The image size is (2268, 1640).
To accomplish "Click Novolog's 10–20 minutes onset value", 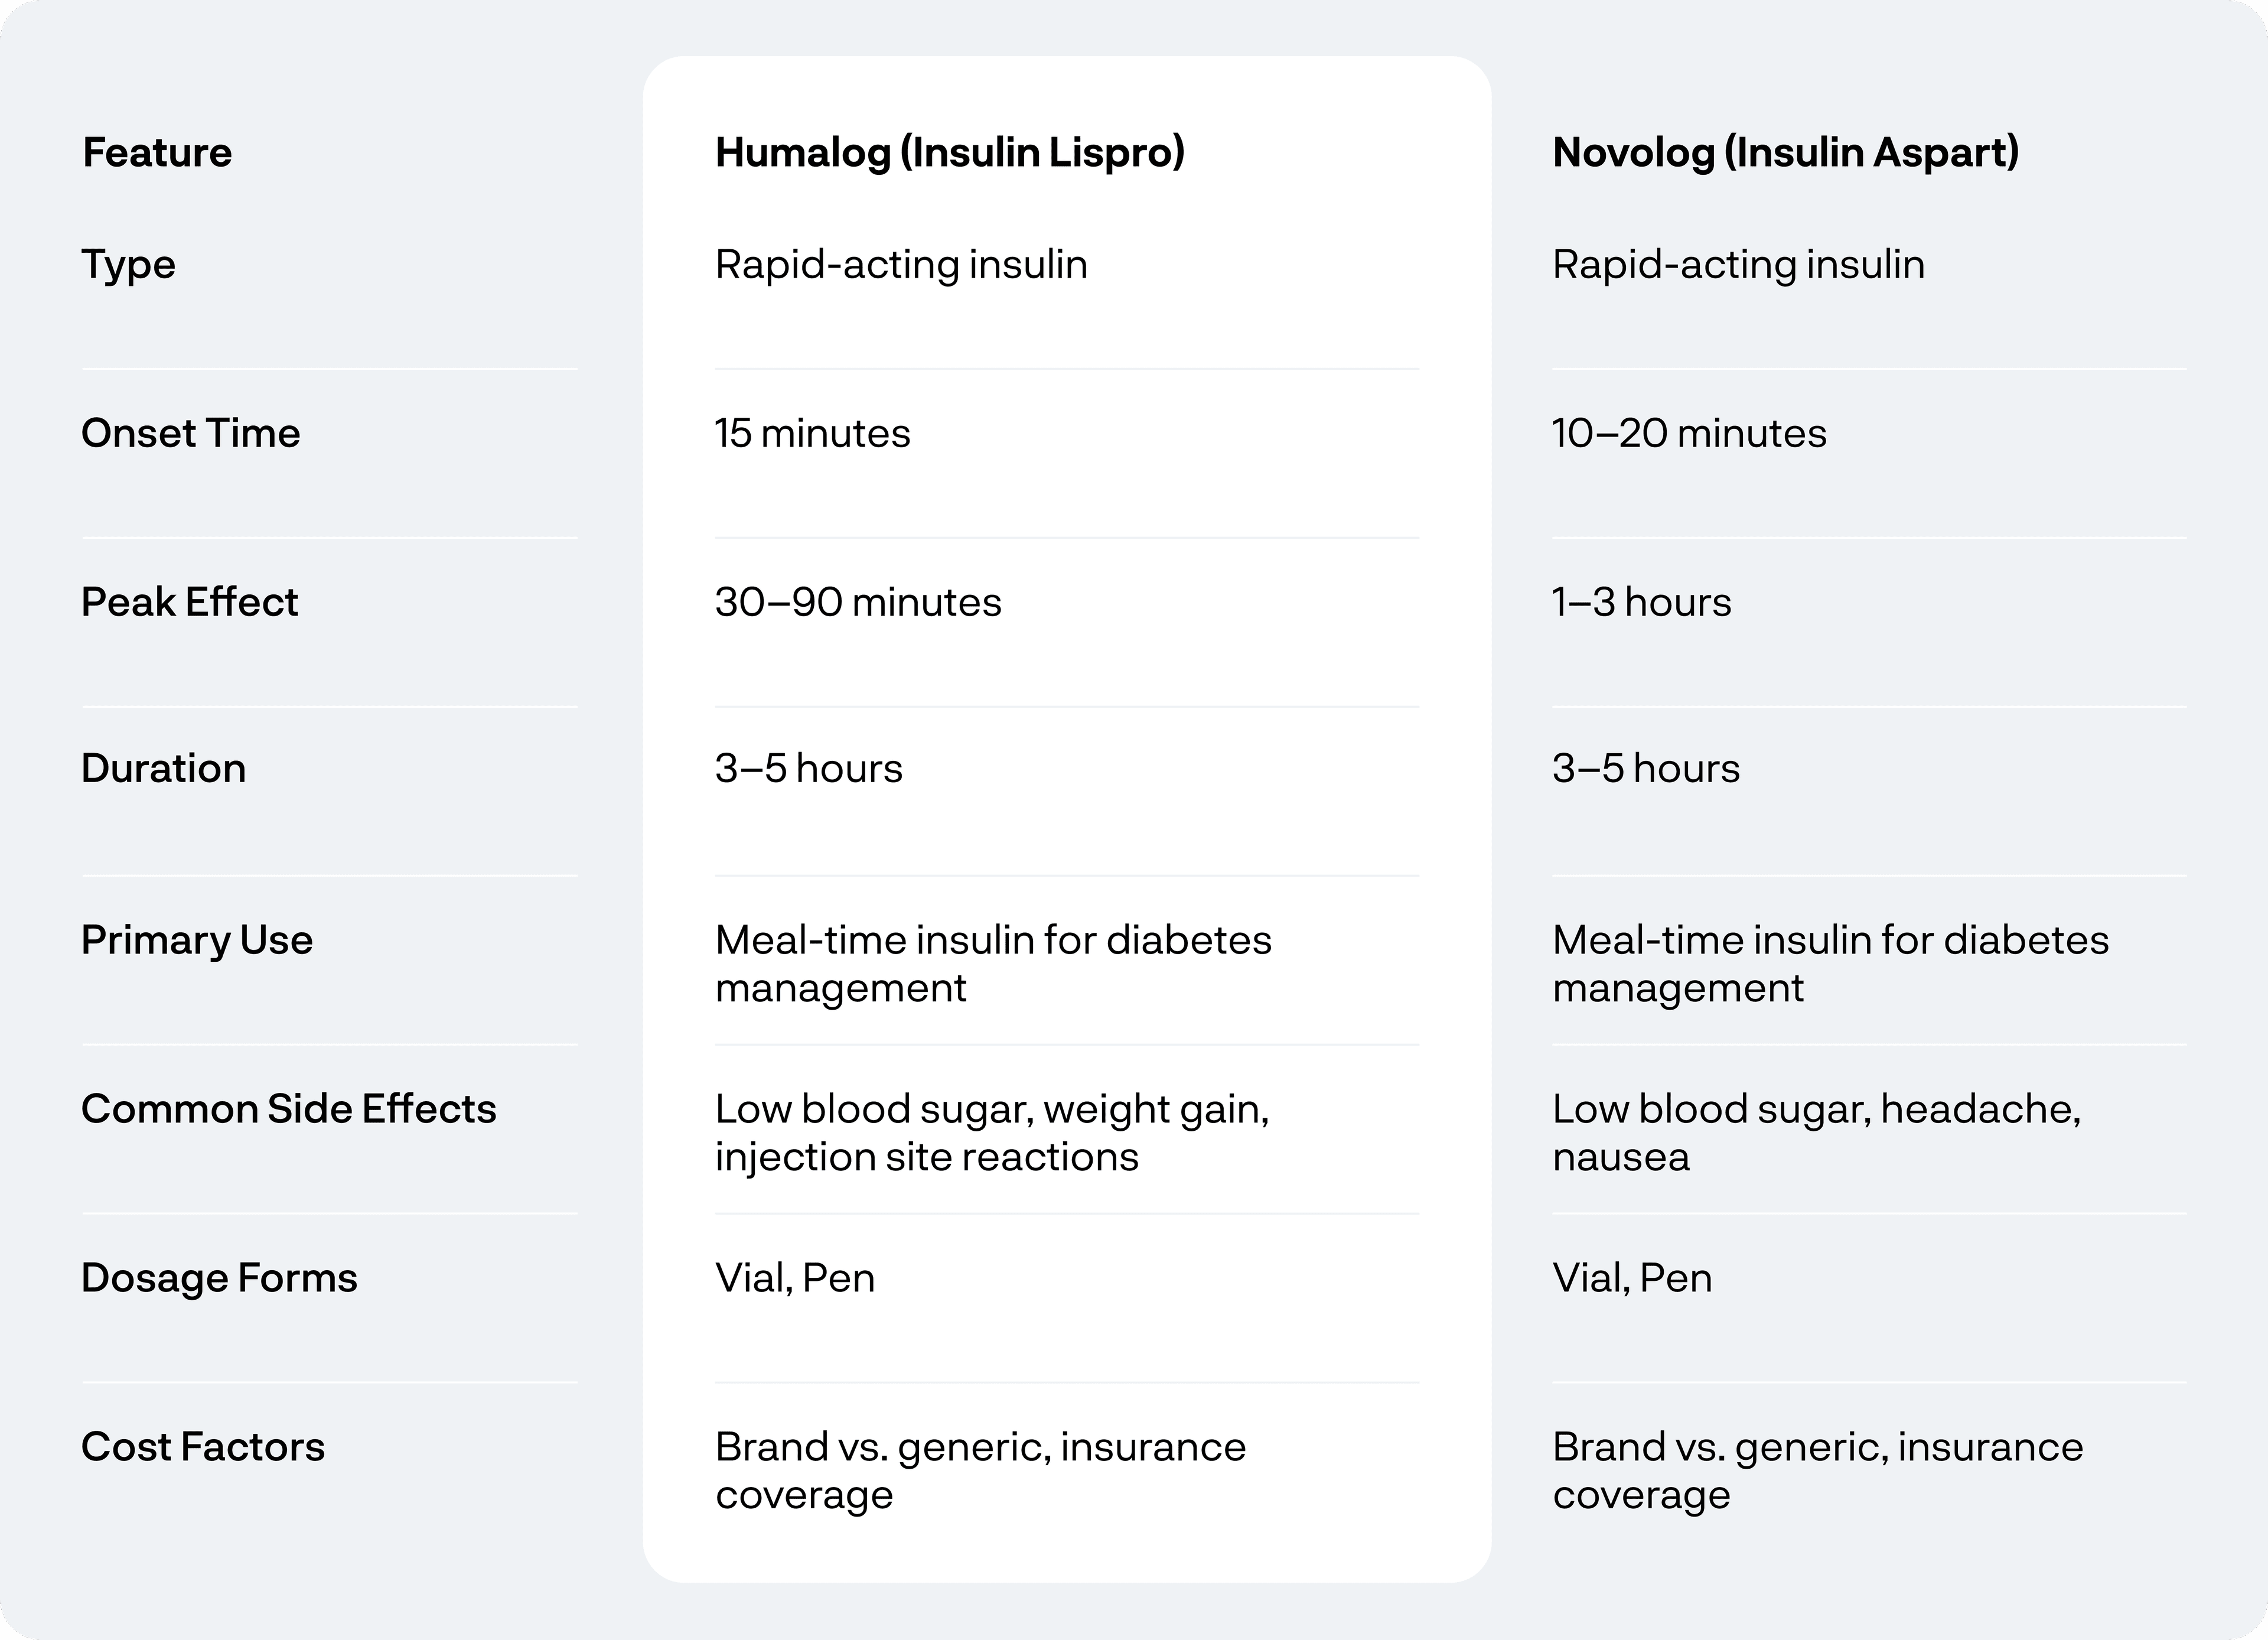I will (x=1689, y=434).
